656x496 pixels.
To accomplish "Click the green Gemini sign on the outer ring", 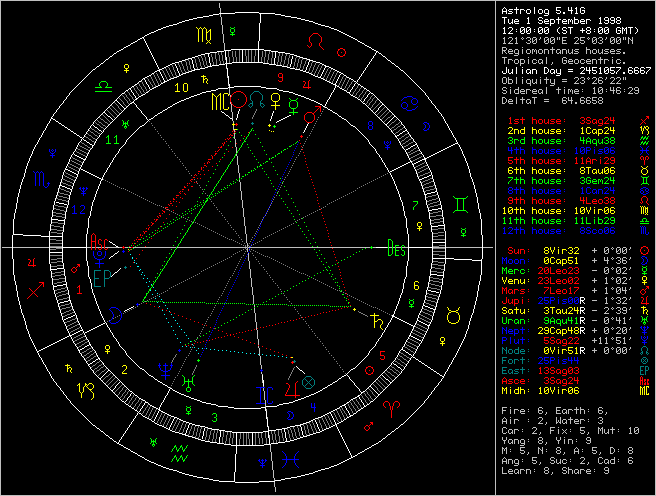I will (x=459, y=202).
